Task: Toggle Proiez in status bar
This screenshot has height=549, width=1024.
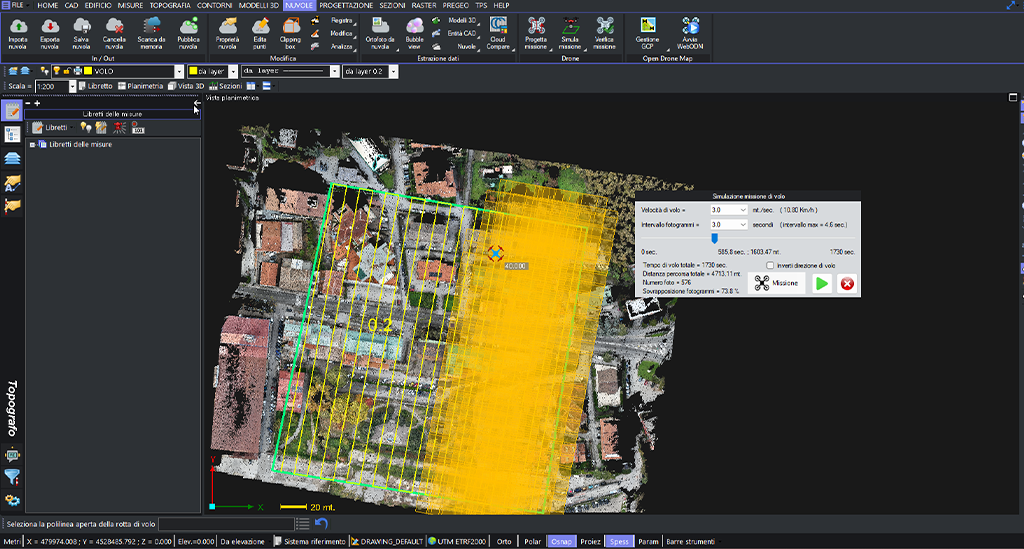Action: [590, 541]
